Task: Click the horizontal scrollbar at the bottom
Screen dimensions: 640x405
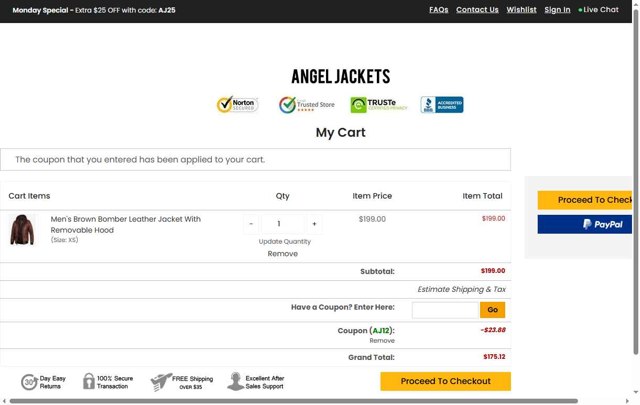Action: (x=294, y=401)
